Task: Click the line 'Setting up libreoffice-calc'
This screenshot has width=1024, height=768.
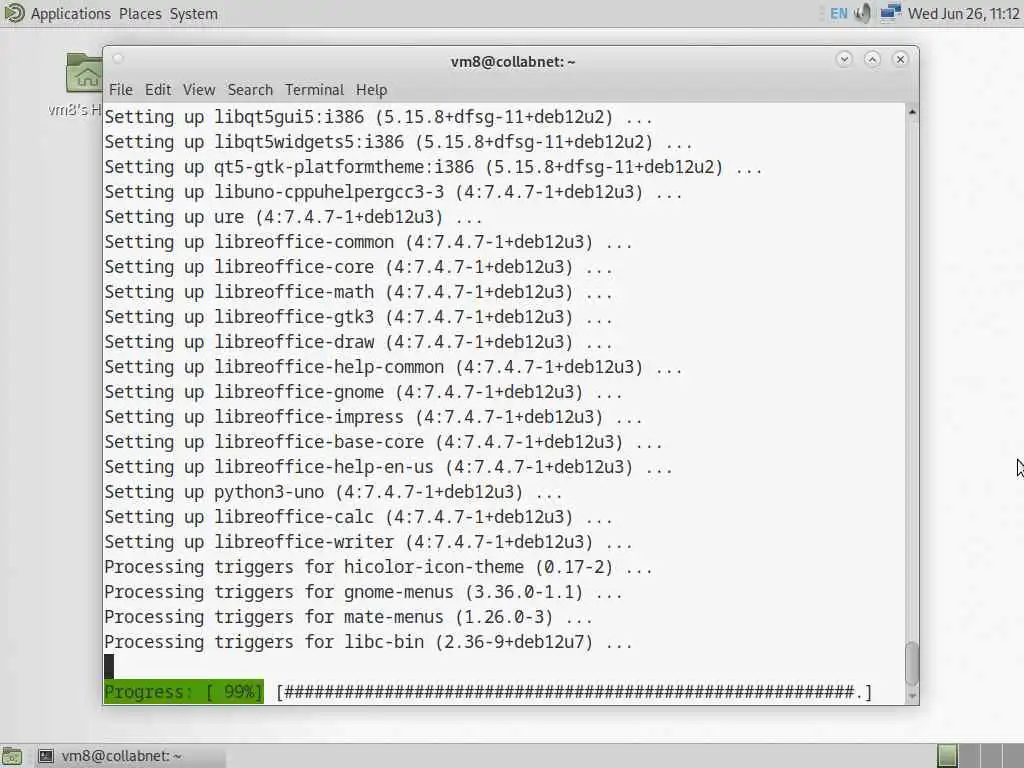Action: click(359, 517)
